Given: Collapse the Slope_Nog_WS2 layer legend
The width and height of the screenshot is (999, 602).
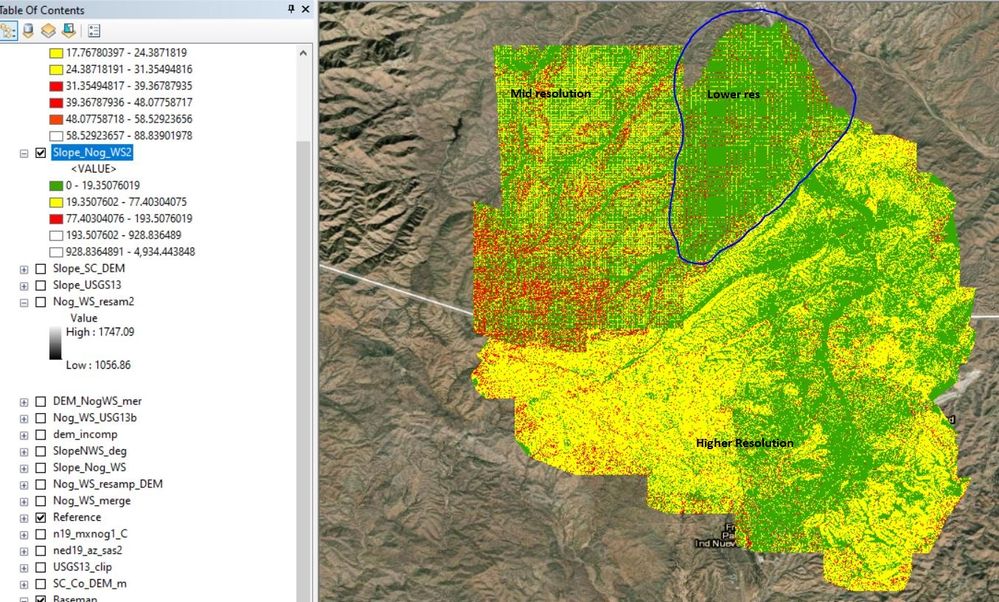Looking at the screenshot, I should [x=24, y=153].
